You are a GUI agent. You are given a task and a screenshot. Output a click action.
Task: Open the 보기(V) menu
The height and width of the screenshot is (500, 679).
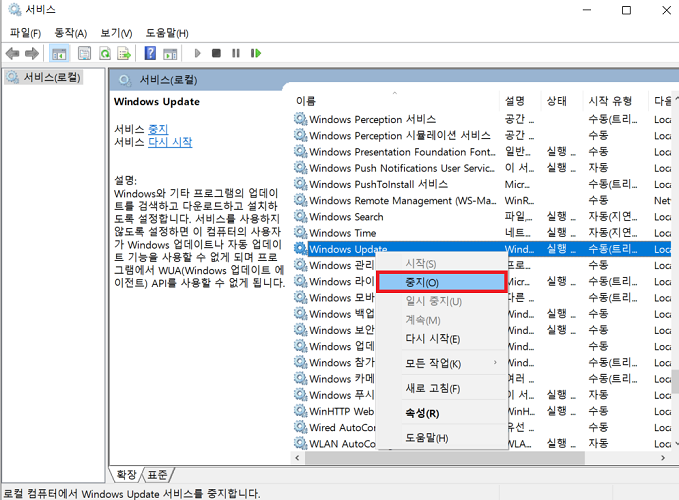tap(116, 33)
